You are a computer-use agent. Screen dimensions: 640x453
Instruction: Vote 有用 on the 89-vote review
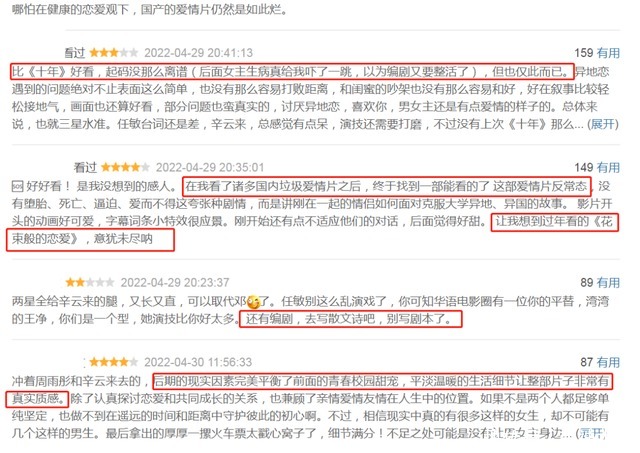pyautogui.click(x=608, y=282)
